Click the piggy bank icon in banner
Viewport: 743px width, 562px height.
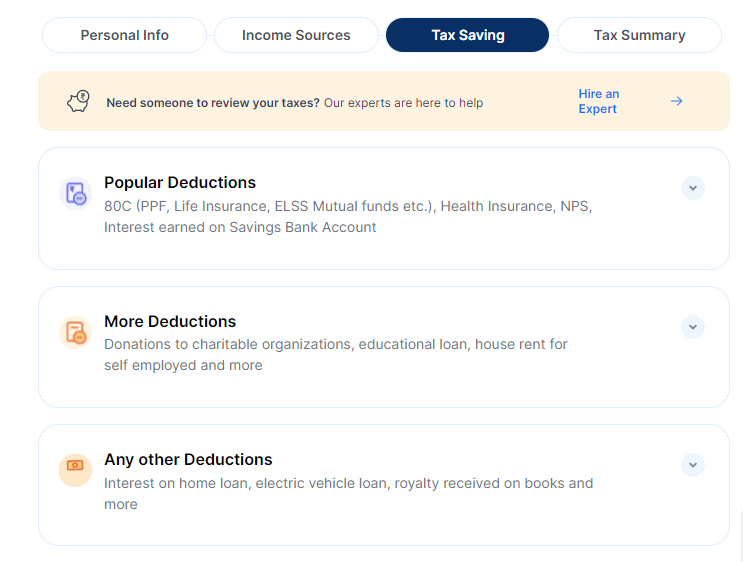click(78, 101)
